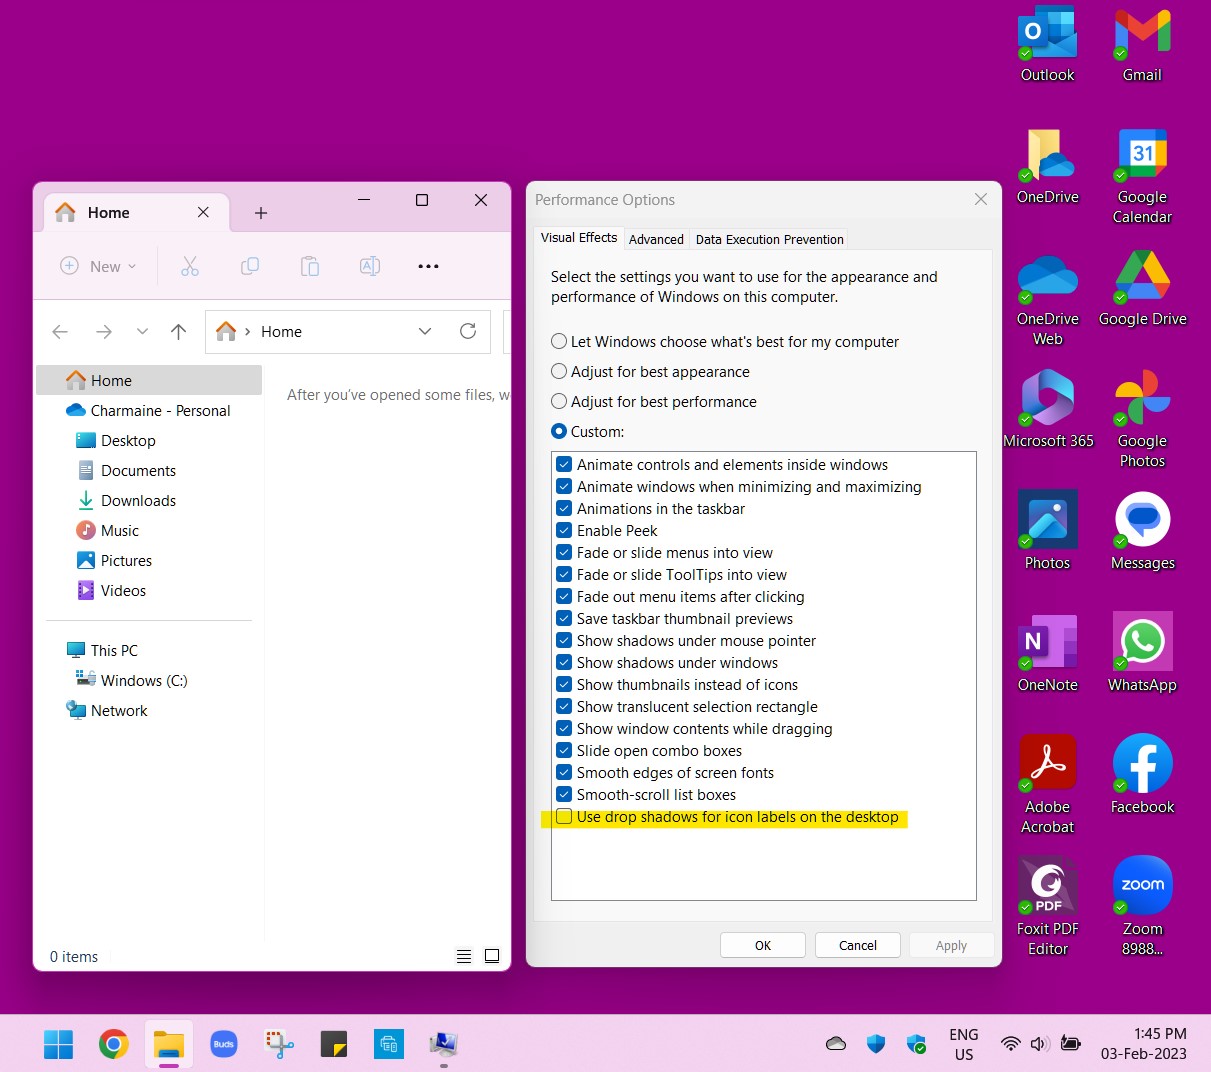Open the clock and date flyout

point(1144,1044)
